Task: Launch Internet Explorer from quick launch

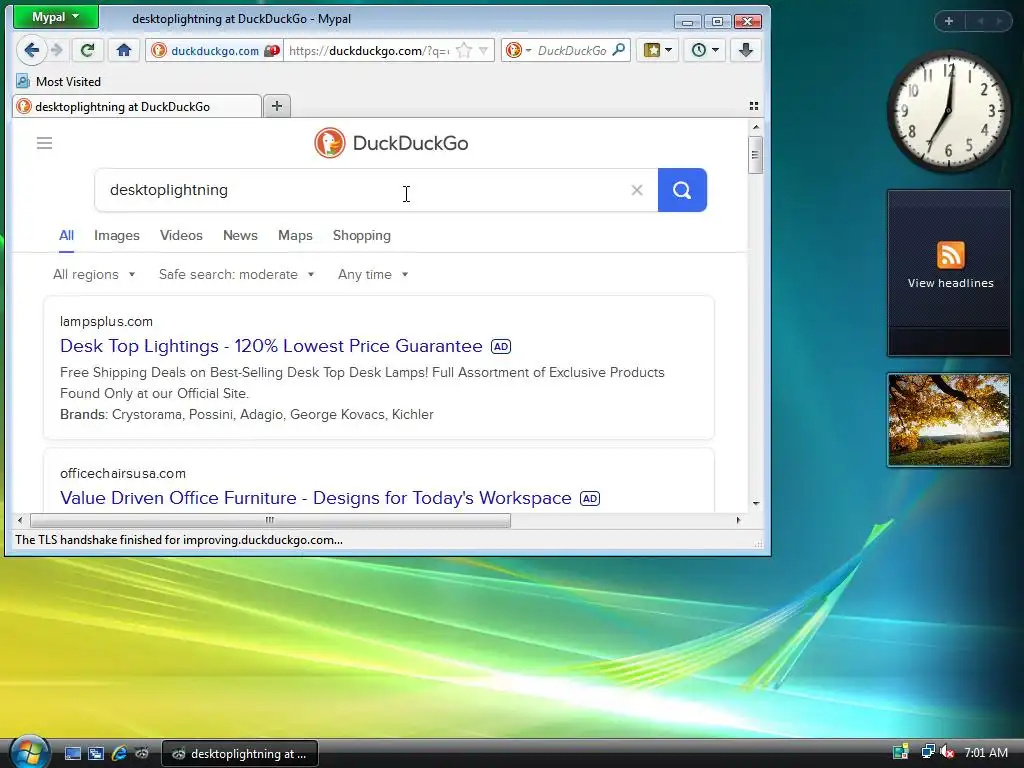Action: coord(119,754)
